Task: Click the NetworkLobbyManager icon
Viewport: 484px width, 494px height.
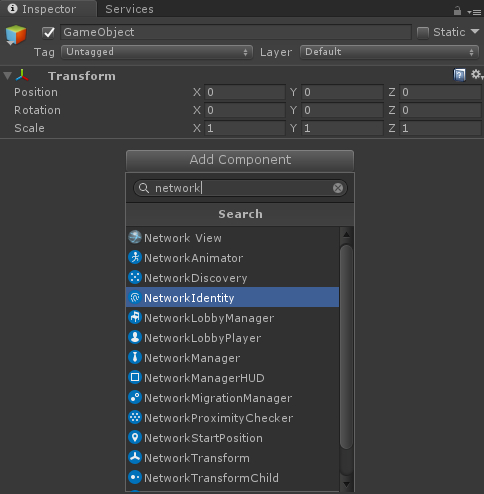Action: pyautogui.click(x=135, y=317)
